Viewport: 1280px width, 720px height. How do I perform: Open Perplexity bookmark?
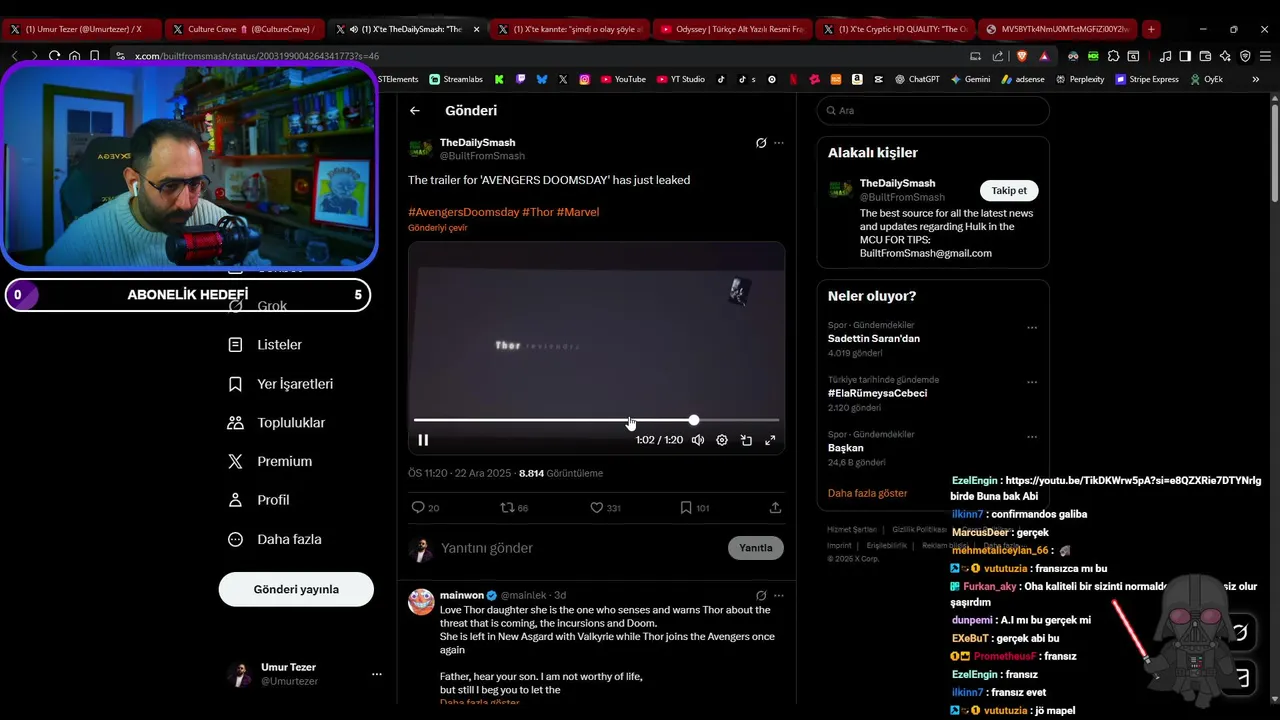[1079, 79]
